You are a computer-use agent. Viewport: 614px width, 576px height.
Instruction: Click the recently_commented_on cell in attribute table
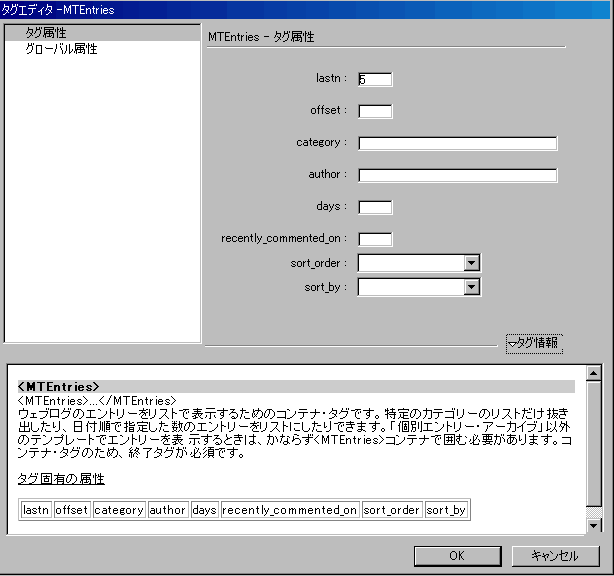(290, 510)
